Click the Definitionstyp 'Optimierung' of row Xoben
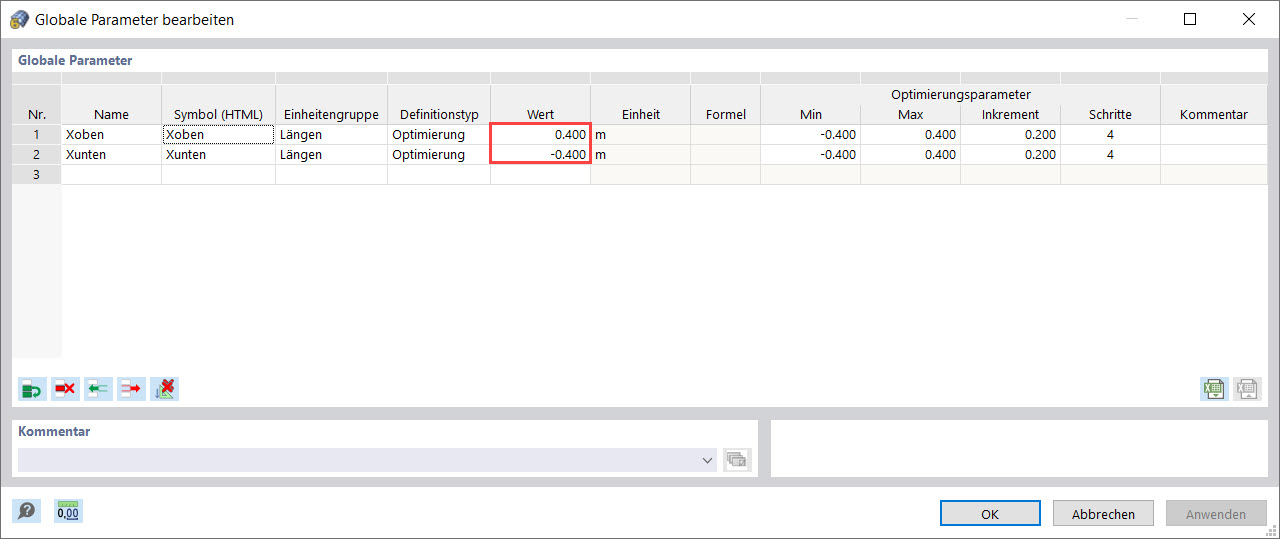This screenshot has height=539, width=1280. 439,134
